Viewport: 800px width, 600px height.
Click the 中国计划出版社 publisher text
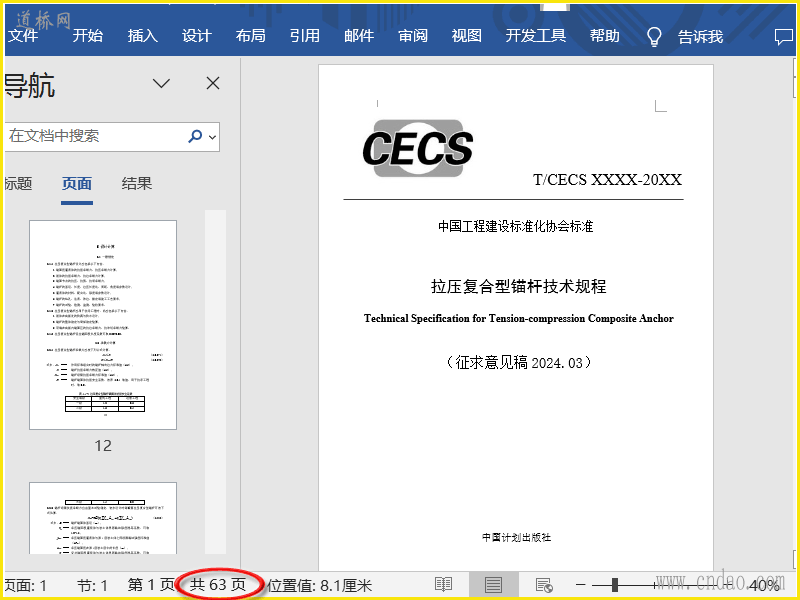[516, 537]
